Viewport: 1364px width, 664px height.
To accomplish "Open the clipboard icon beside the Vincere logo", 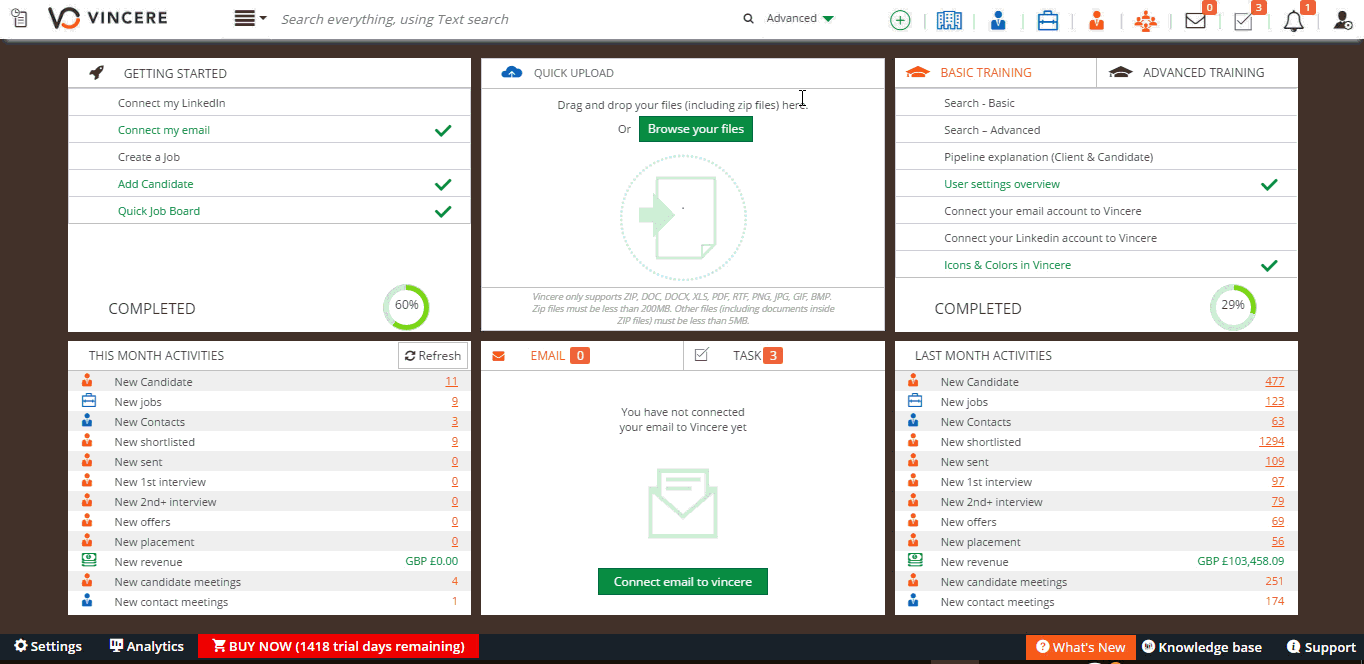I will [x=19, y=18].
